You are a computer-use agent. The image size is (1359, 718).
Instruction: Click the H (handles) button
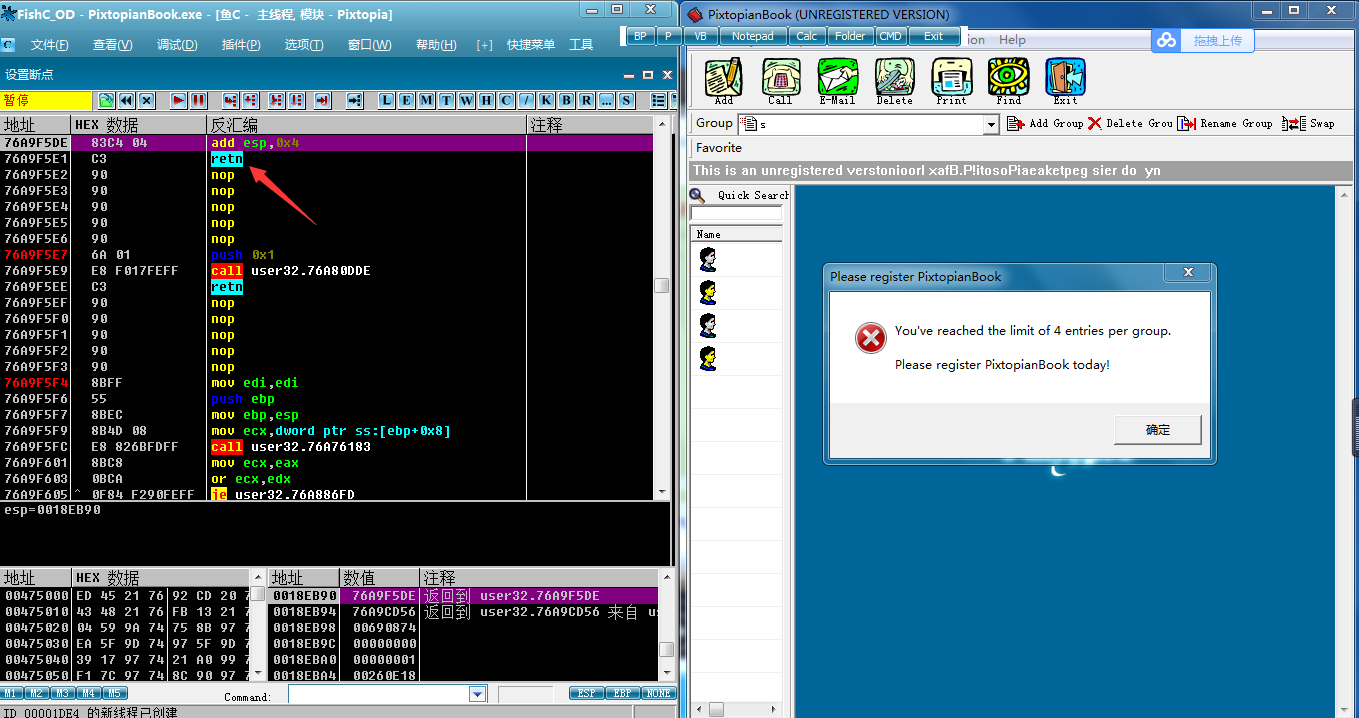(x=487, y=100)
